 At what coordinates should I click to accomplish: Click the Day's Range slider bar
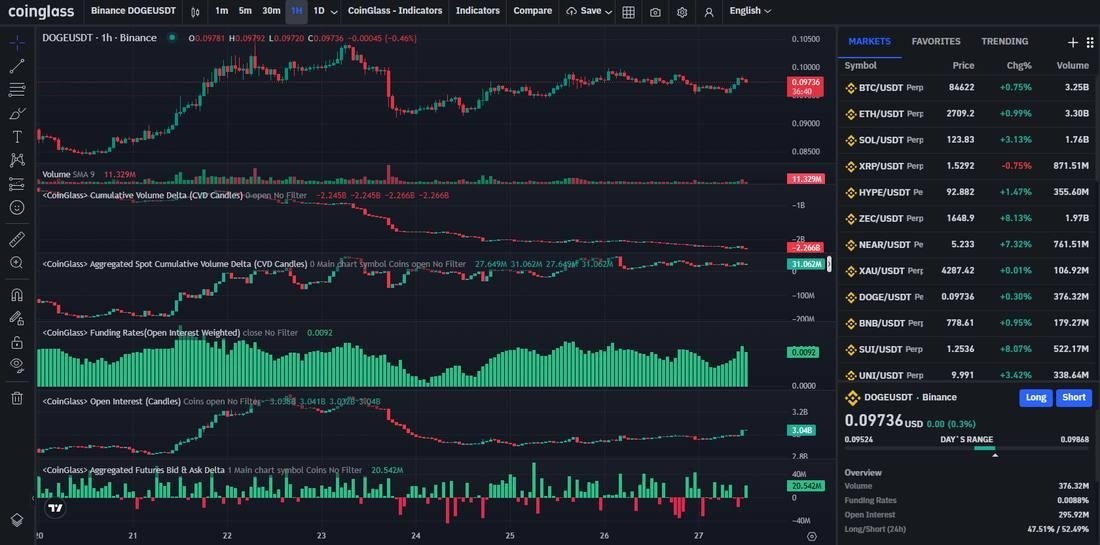[x=967, y=448]
